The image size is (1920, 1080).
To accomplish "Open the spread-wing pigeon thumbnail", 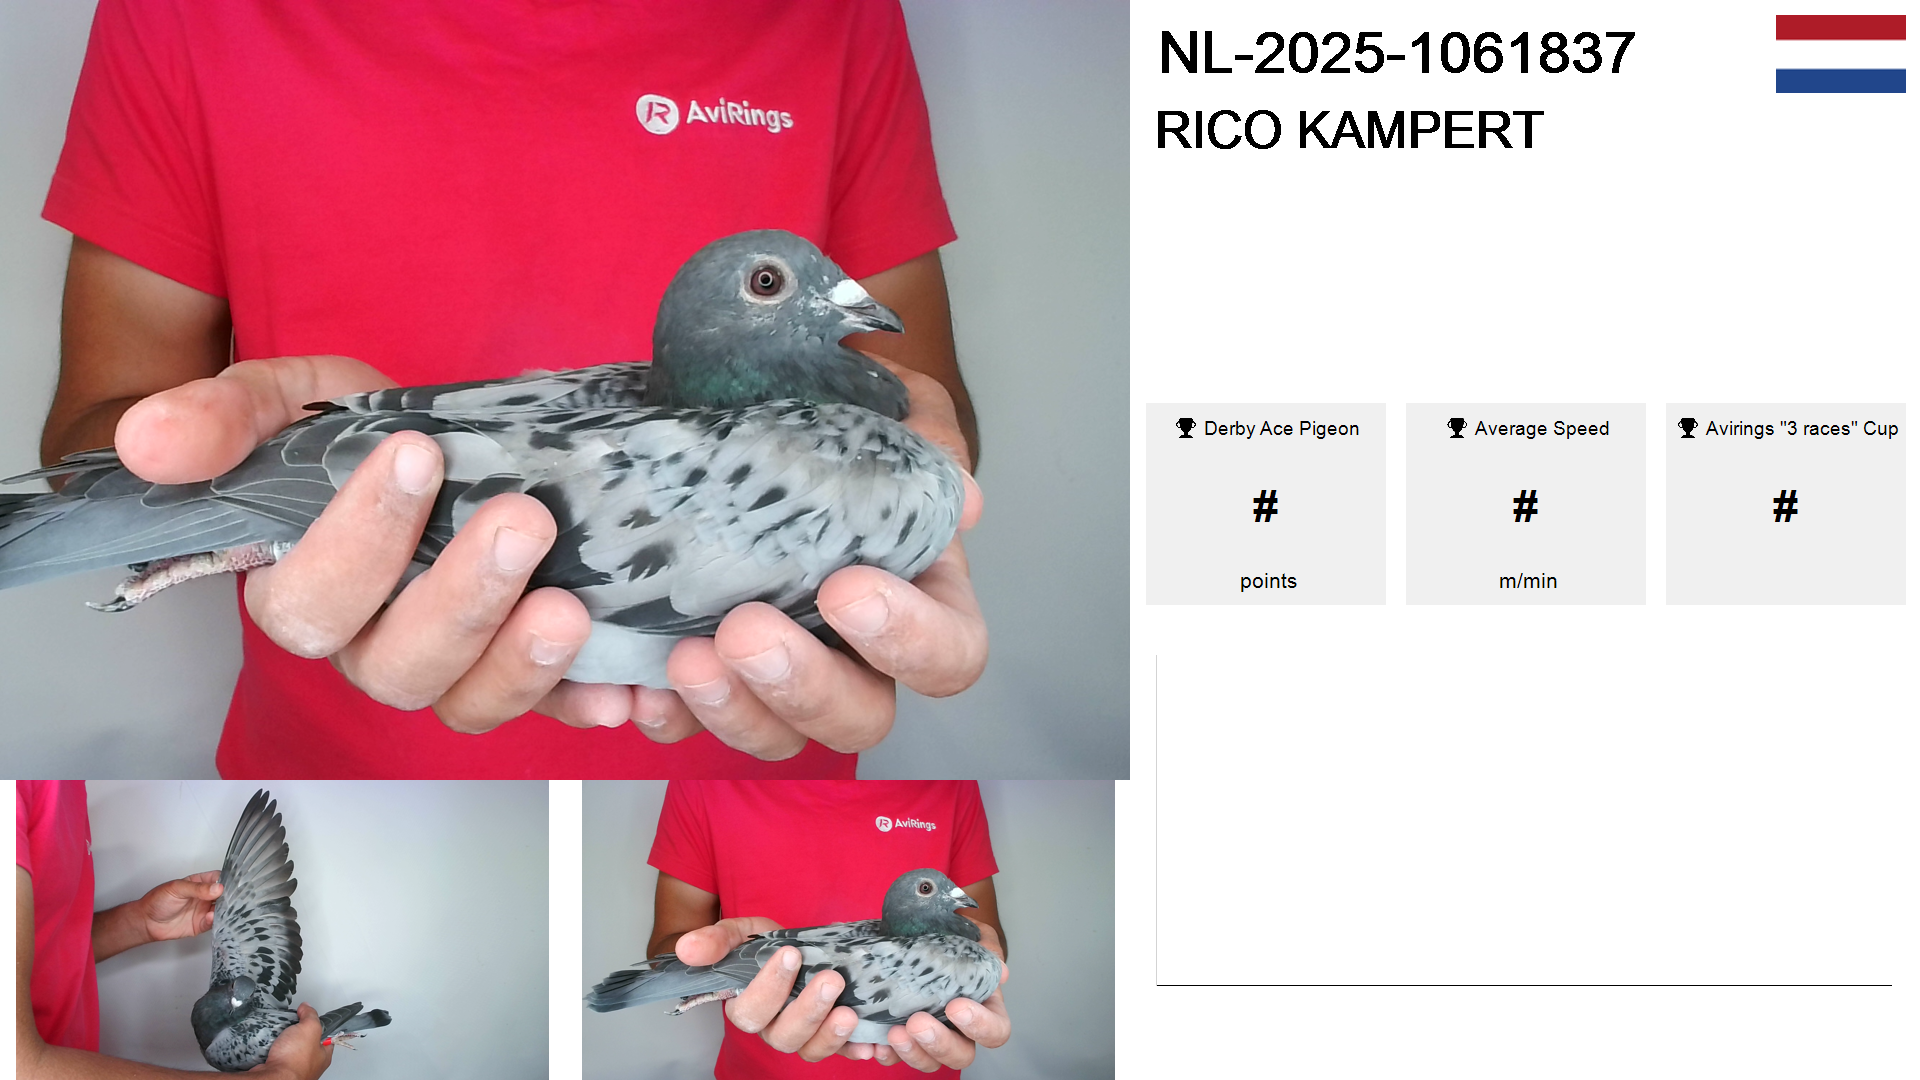I will tap(282, 930).
